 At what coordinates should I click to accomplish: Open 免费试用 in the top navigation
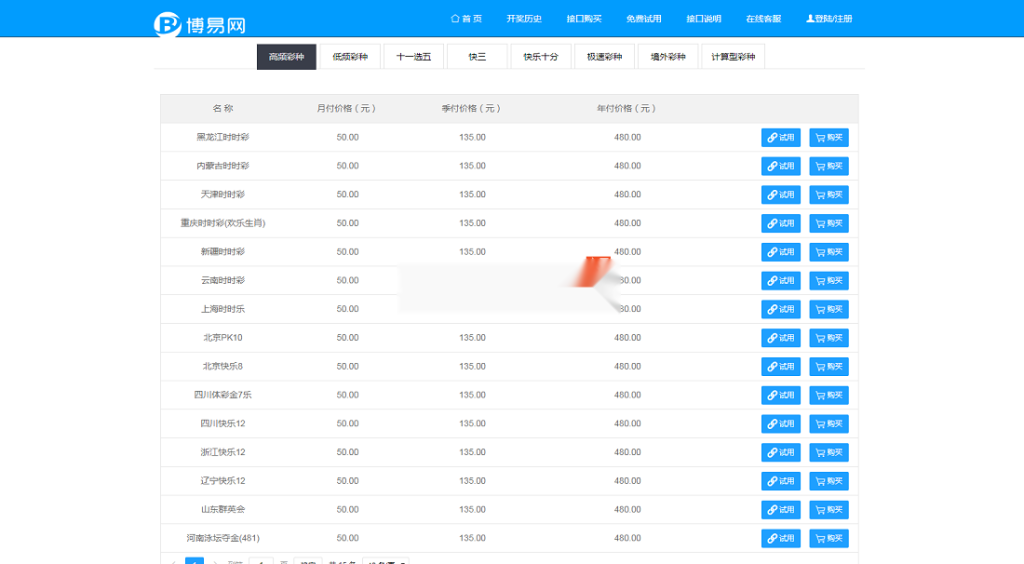[x=644, y=19]
